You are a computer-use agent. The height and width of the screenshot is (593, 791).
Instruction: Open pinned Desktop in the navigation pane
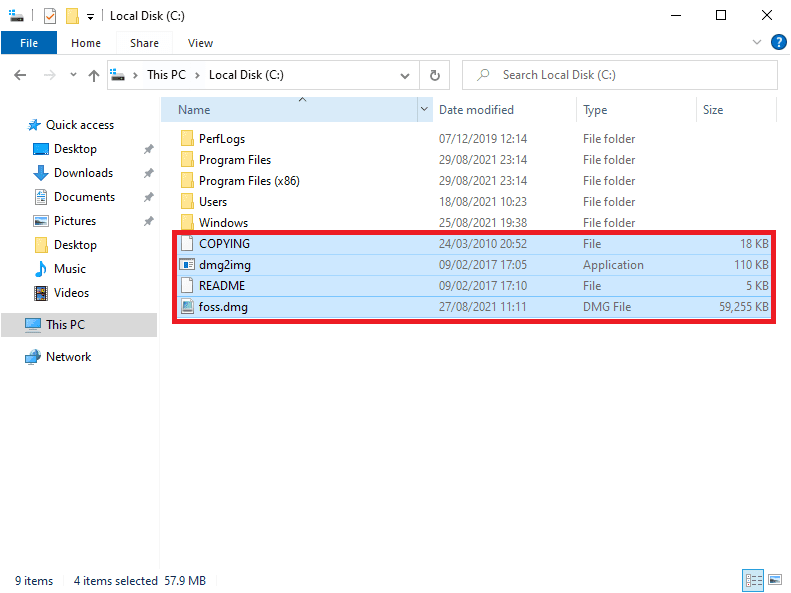click(x=75, y=149)
